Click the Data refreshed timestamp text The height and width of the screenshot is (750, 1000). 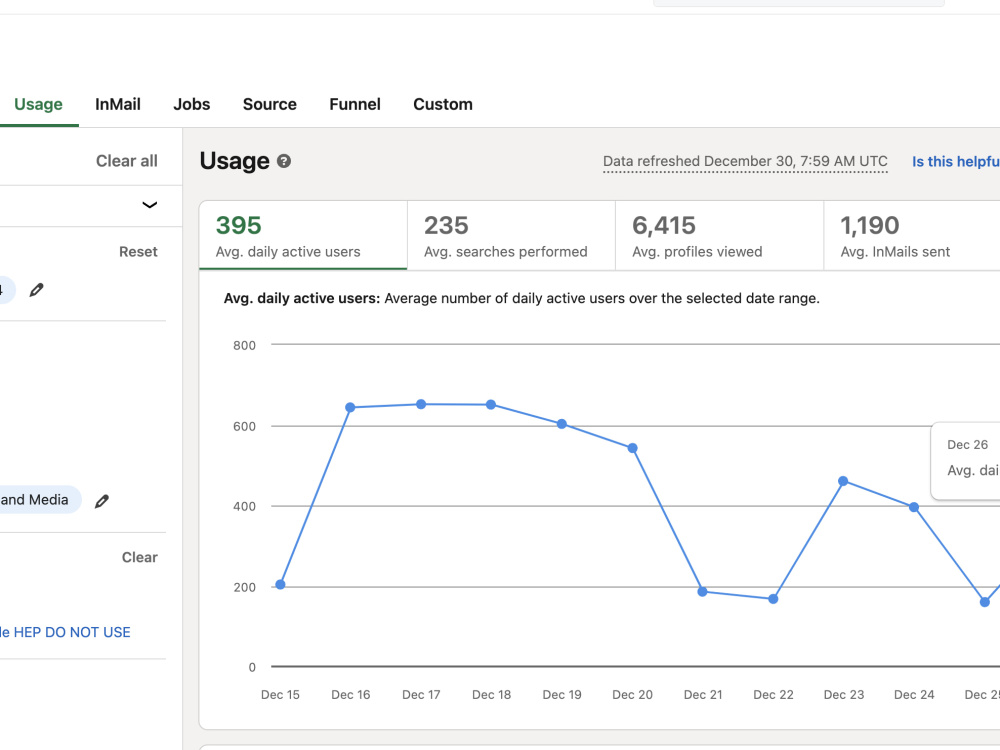click(x=745, y=161)
